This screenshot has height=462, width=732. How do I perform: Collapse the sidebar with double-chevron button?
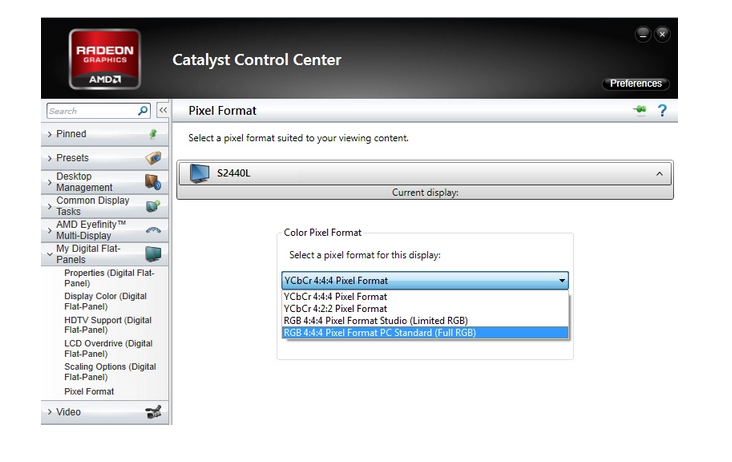(163, 110)
